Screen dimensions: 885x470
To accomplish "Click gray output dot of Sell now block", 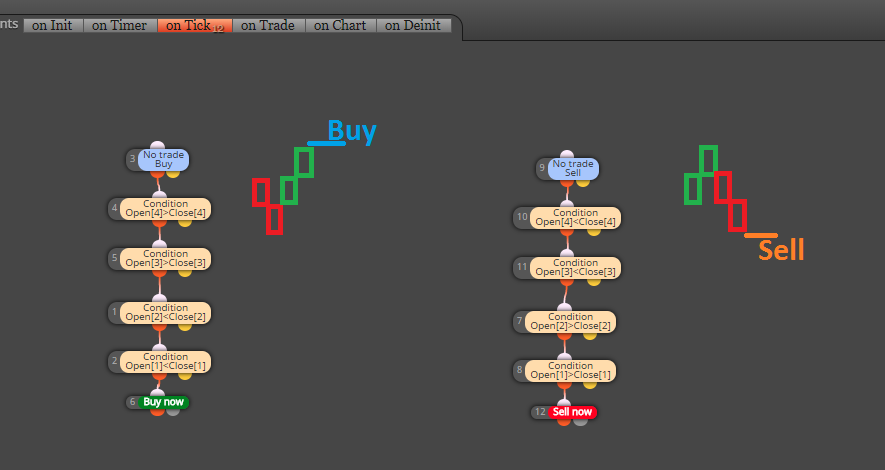I will pyautogui.click(x=580, y=421).
